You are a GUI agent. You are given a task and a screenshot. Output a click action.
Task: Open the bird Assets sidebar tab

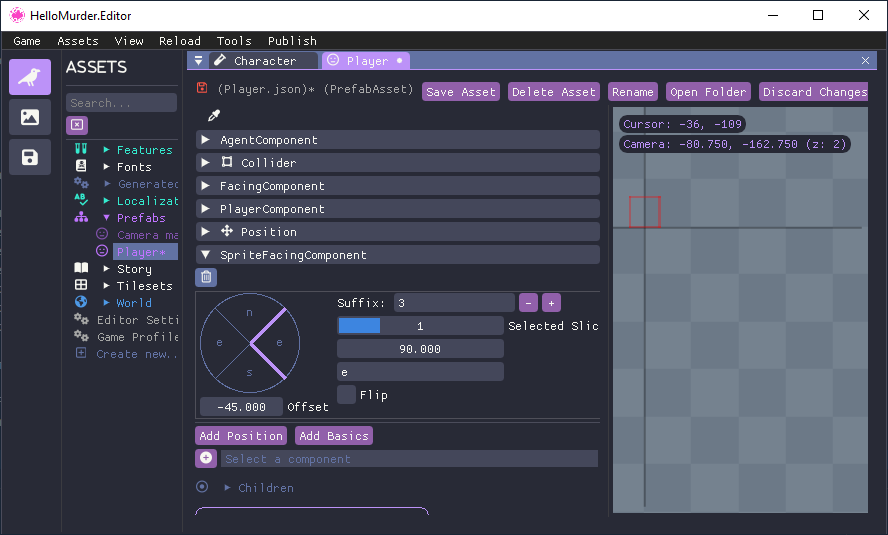click(30, 77)
